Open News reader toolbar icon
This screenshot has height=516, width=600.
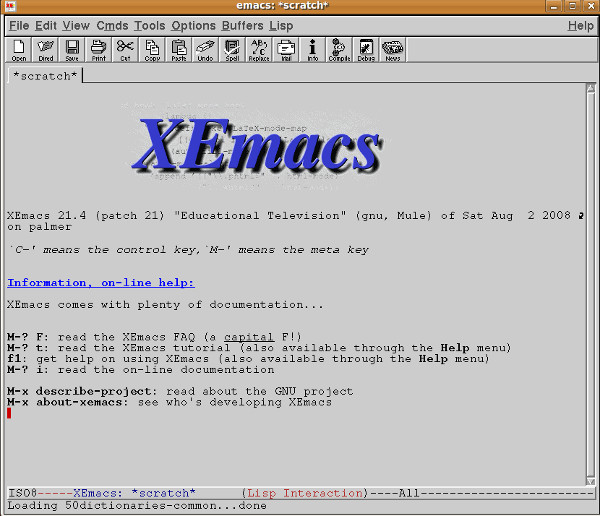(x=393, y=50)
